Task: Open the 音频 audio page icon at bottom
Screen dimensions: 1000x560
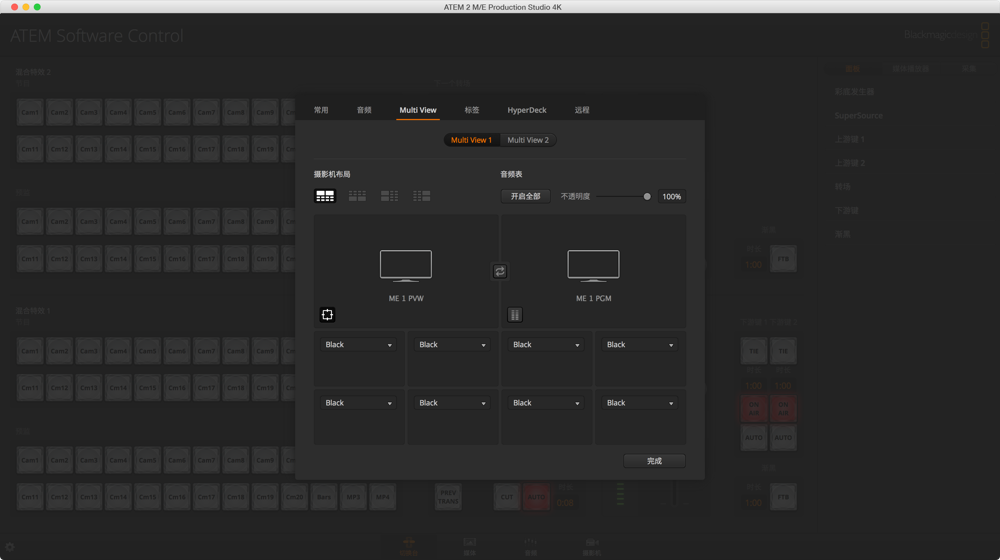Action: click(x=531, y=547)
